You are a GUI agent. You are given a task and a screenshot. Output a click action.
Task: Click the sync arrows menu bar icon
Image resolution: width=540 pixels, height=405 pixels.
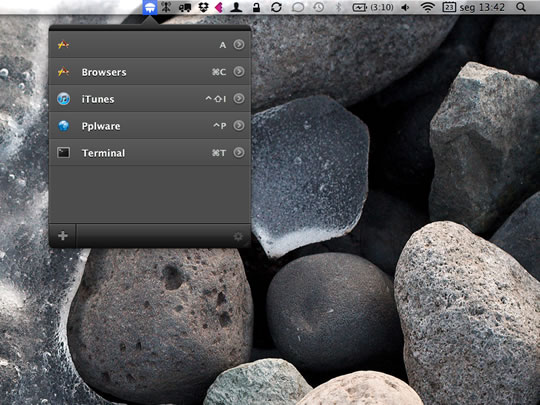click(276, 7)
